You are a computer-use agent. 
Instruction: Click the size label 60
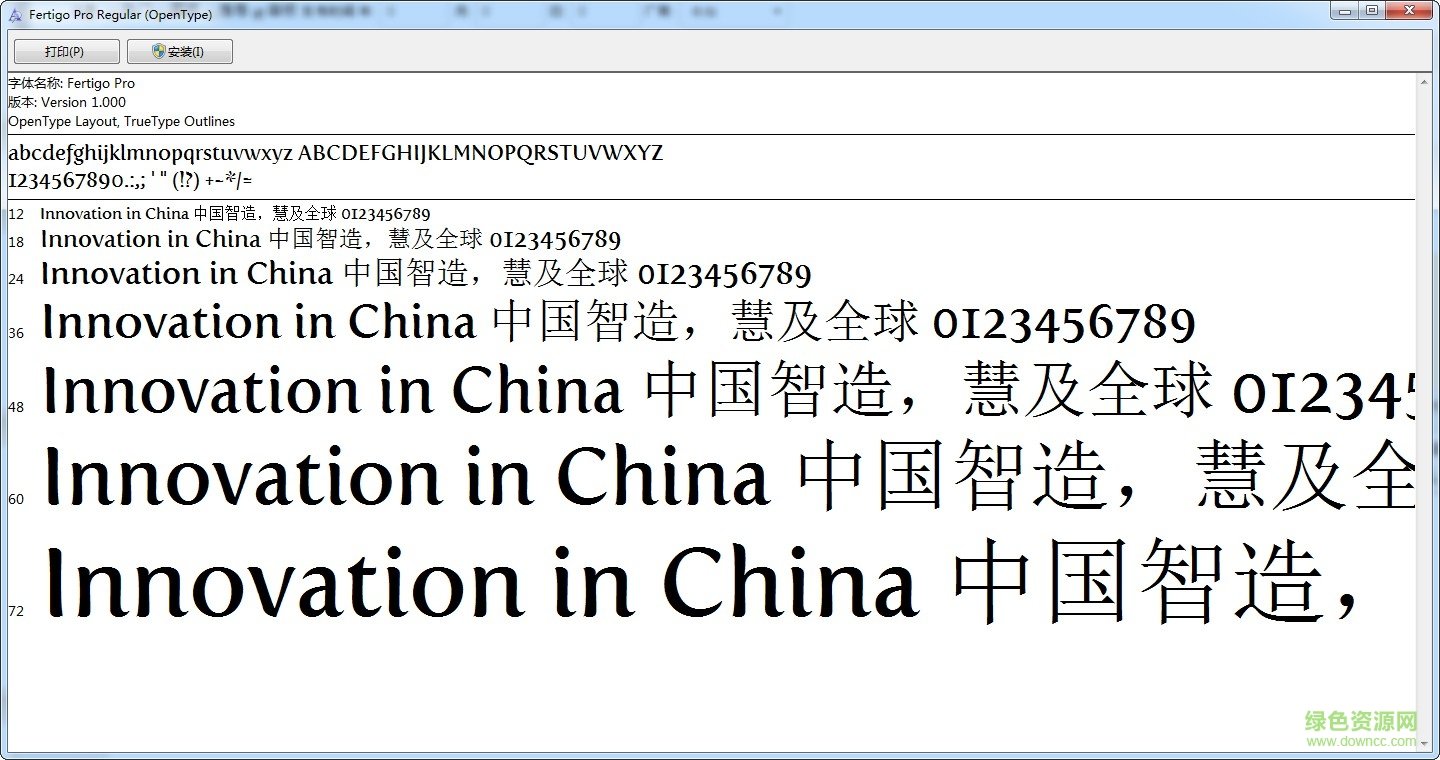click(16, 499)
